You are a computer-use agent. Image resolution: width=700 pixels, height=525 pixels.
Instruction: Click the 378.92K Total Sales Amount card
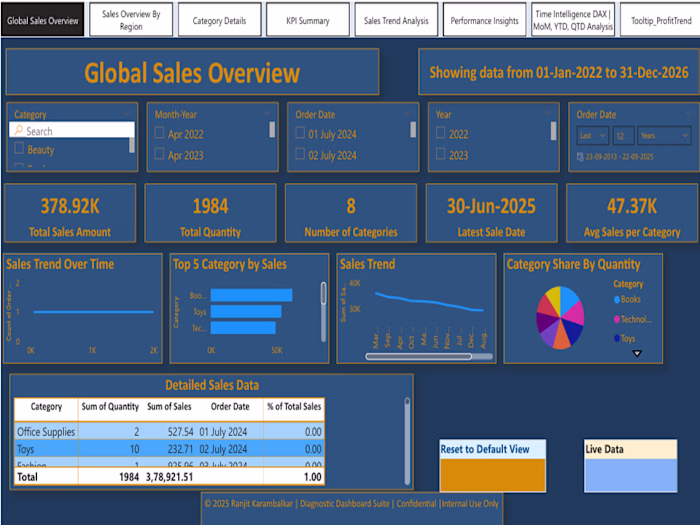70,213
